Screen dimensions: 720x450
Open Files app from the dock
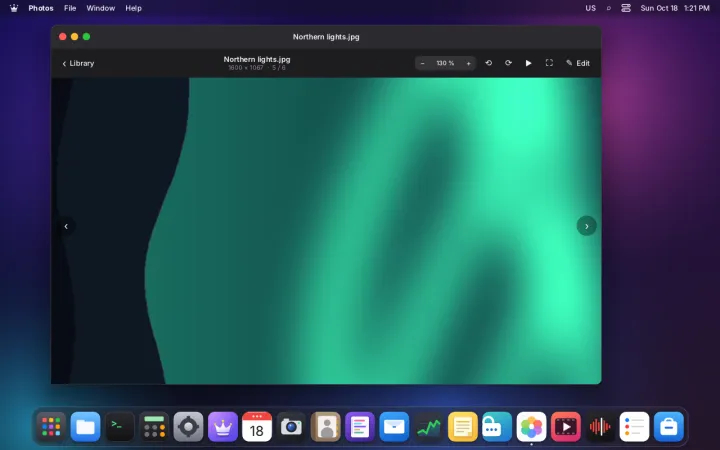(x=85, y=427)
